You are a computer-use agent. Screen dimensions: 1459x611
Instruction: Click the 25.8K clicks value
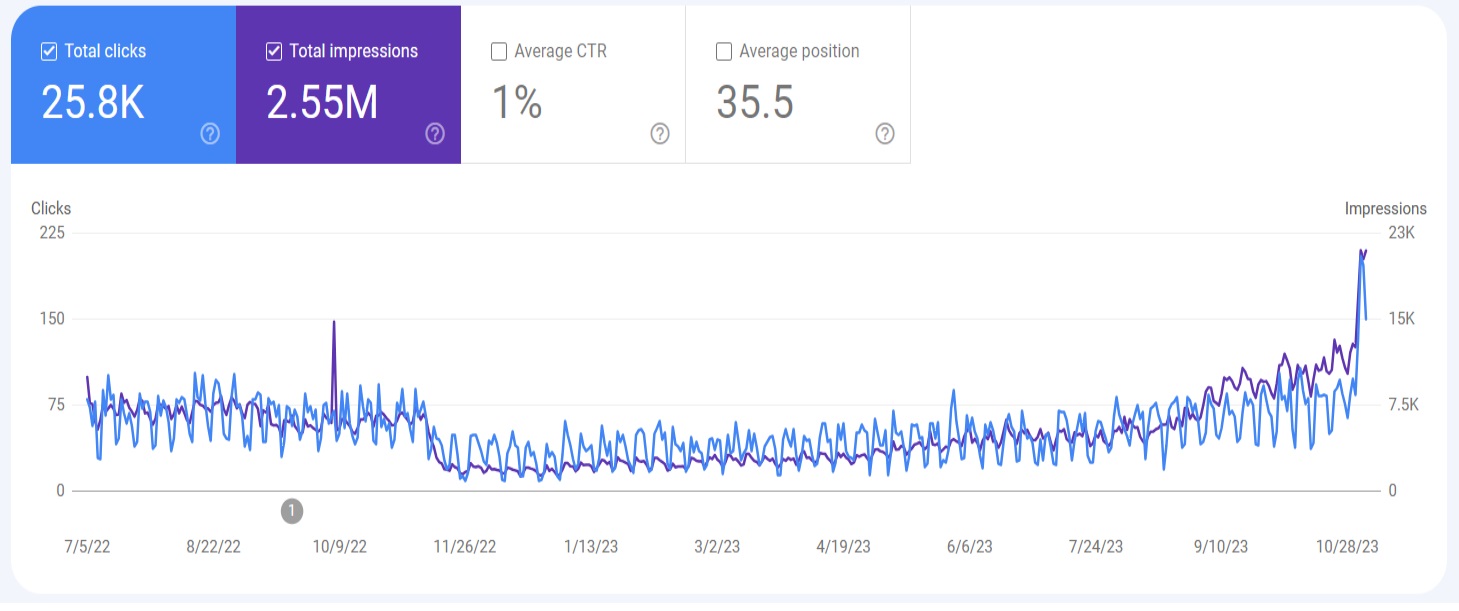point(94,100)
